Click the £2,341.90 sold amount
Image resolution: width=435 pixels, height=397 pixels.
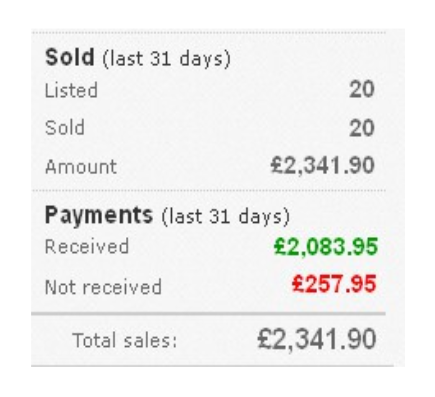[323, 166]
